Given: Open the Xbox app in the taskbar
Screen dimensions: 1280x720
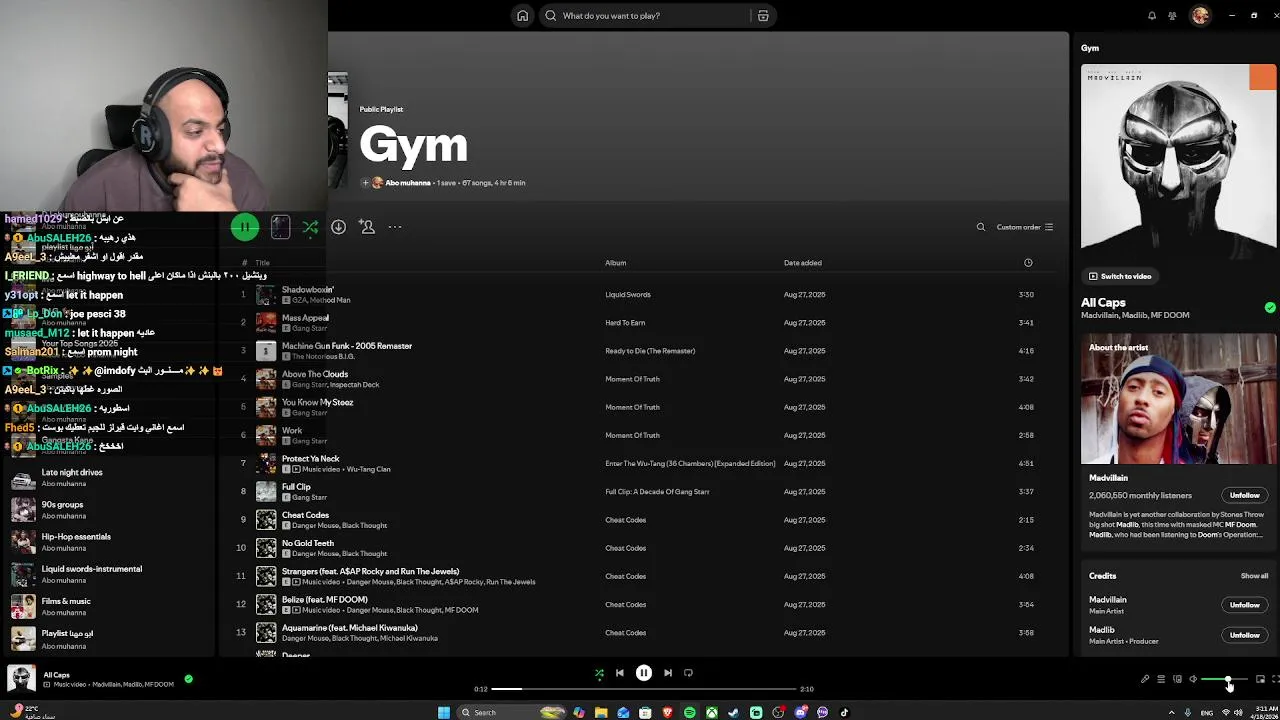Looking at the screenshot, I should point(711,712).
